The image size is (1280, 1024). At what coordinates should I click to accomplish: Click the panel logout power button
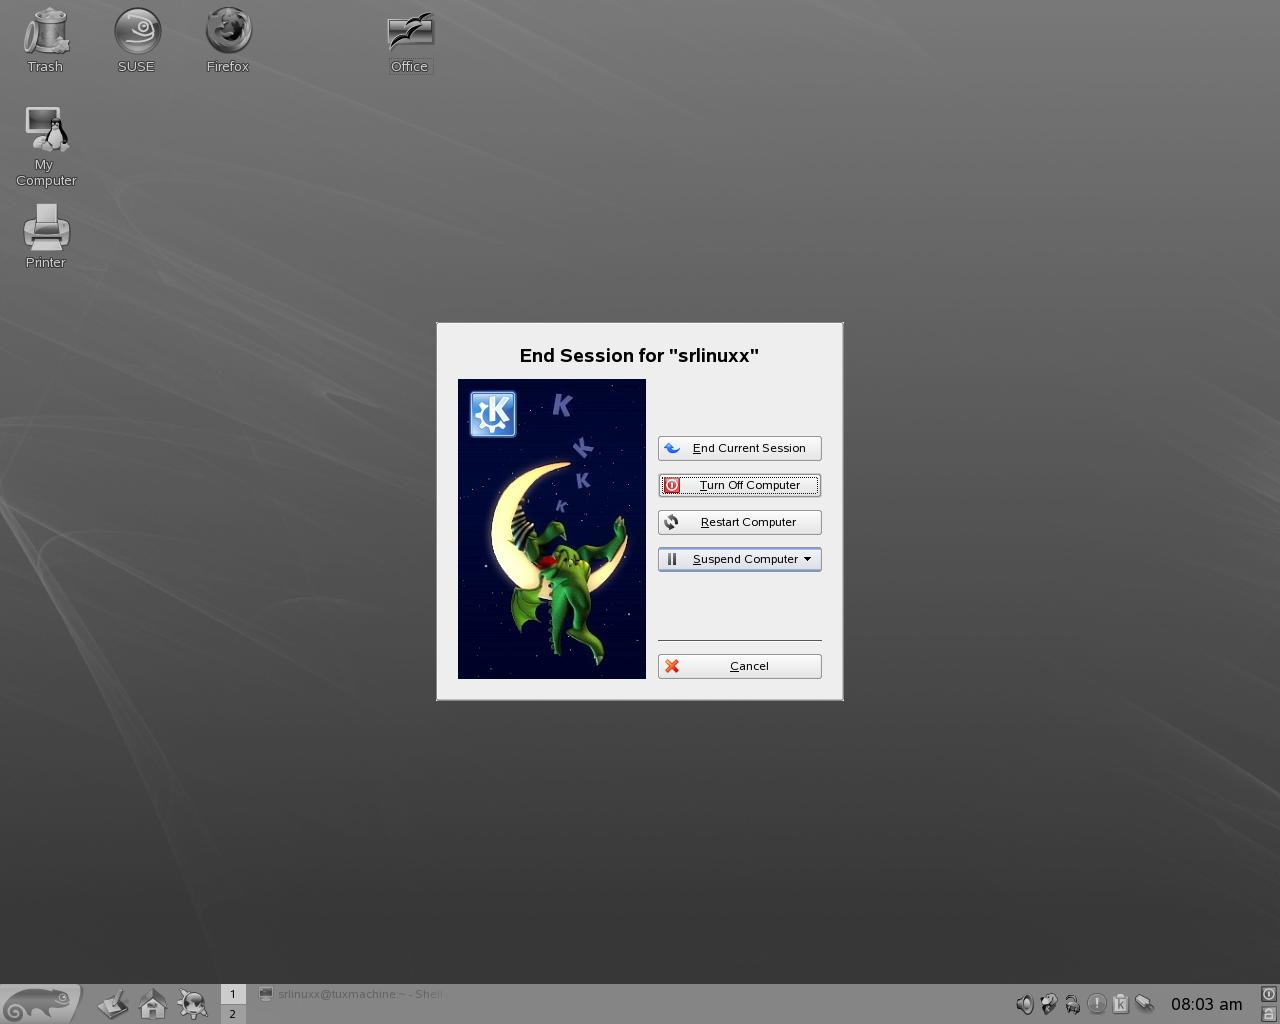coord(1269,994)
